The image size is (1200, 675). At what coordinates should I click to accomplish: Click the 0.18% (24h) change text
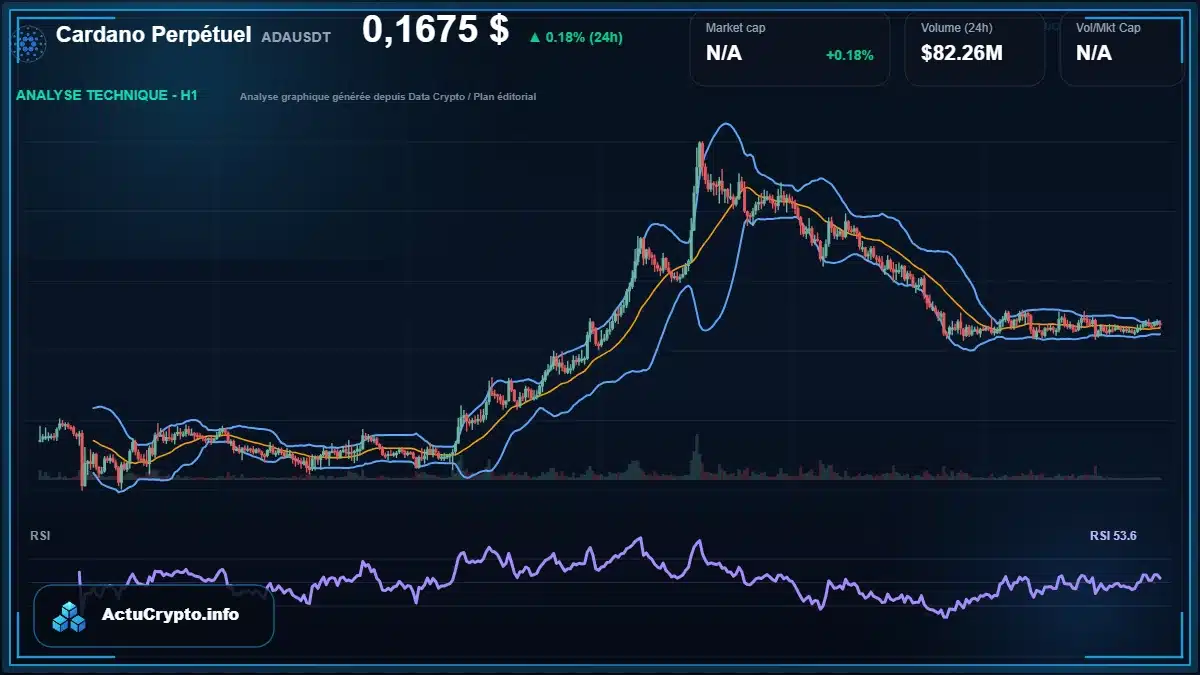[x=584, y=38]
